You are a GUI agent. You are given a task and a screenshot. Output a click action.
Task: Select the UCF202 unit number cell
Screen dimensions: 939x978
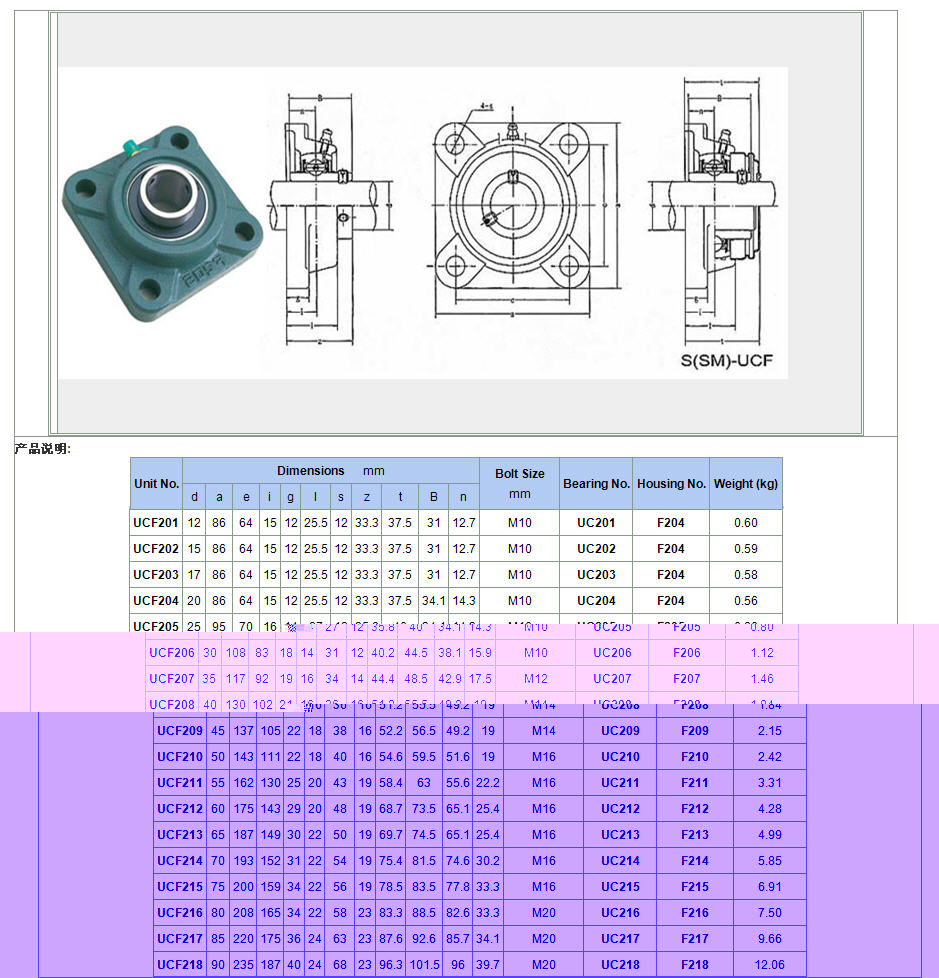(156, 549)
